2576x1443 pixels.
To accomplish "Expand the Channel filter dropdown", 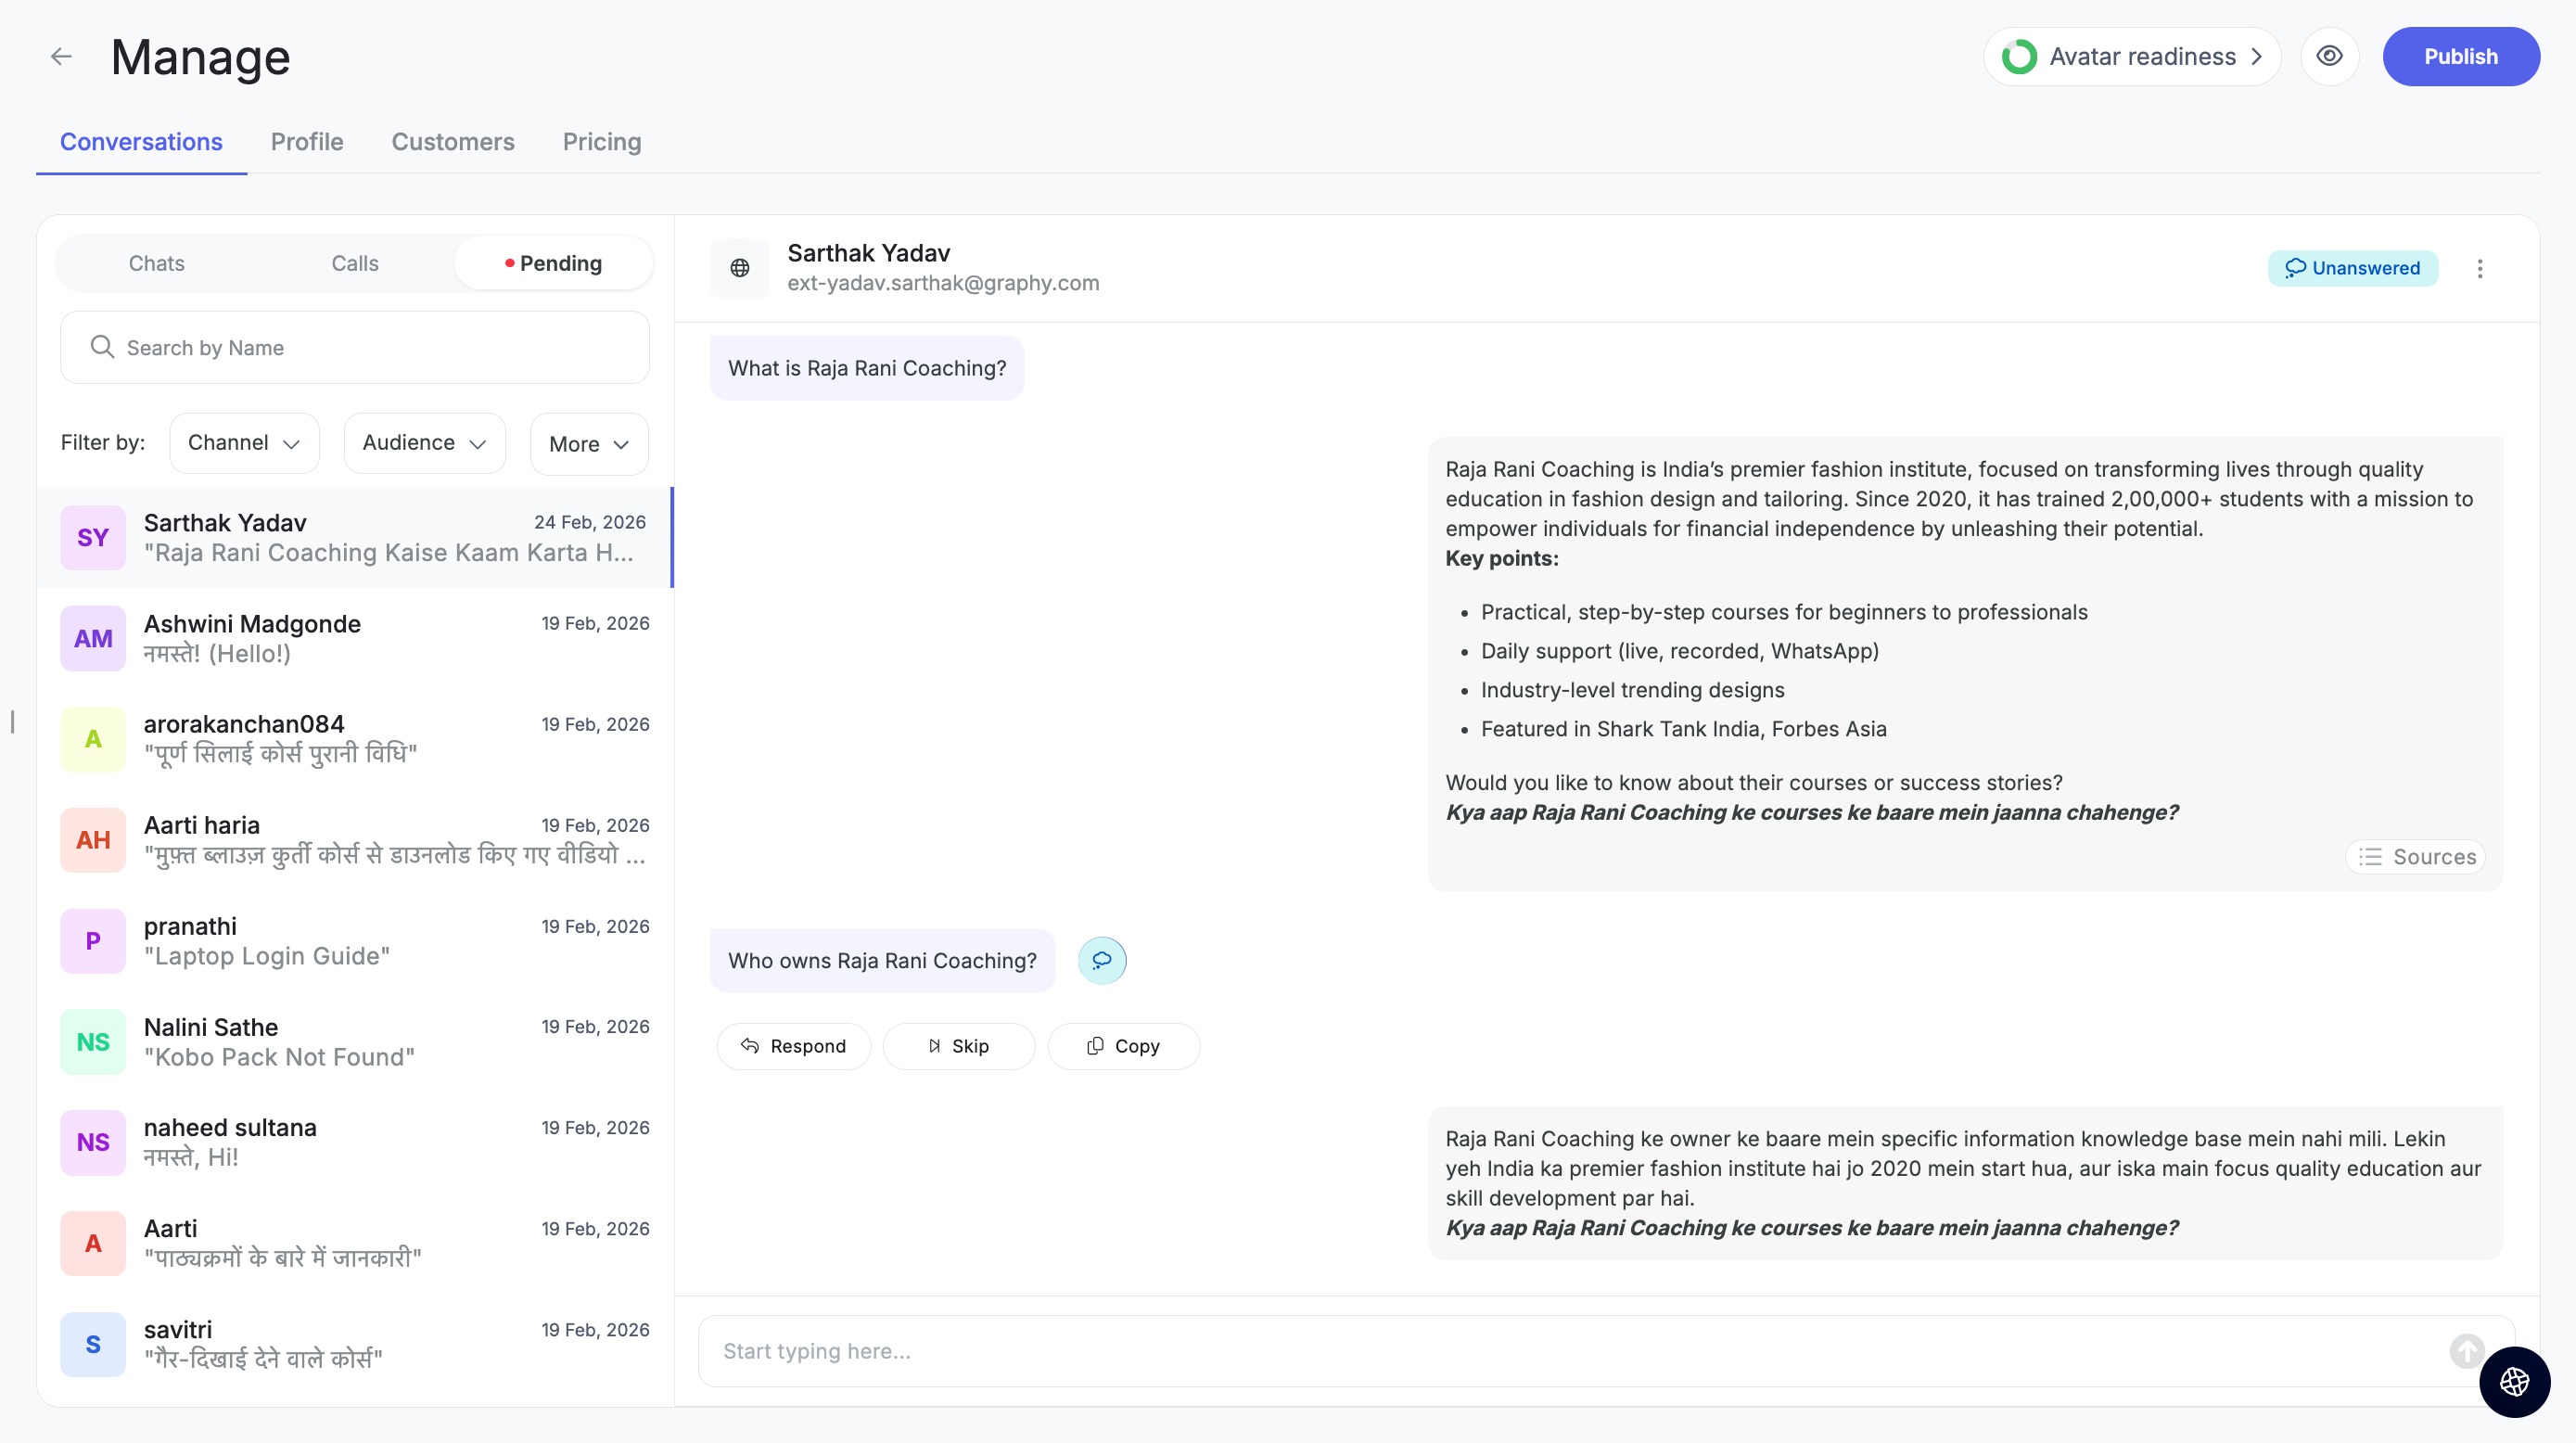I will click(x=244, y=443).
